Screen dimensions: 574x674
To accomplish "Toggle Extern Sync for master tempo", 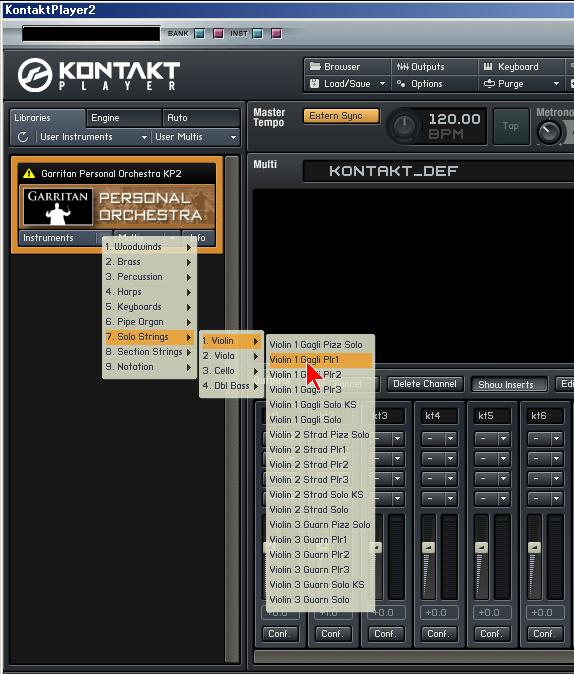I will coord(341,116).
